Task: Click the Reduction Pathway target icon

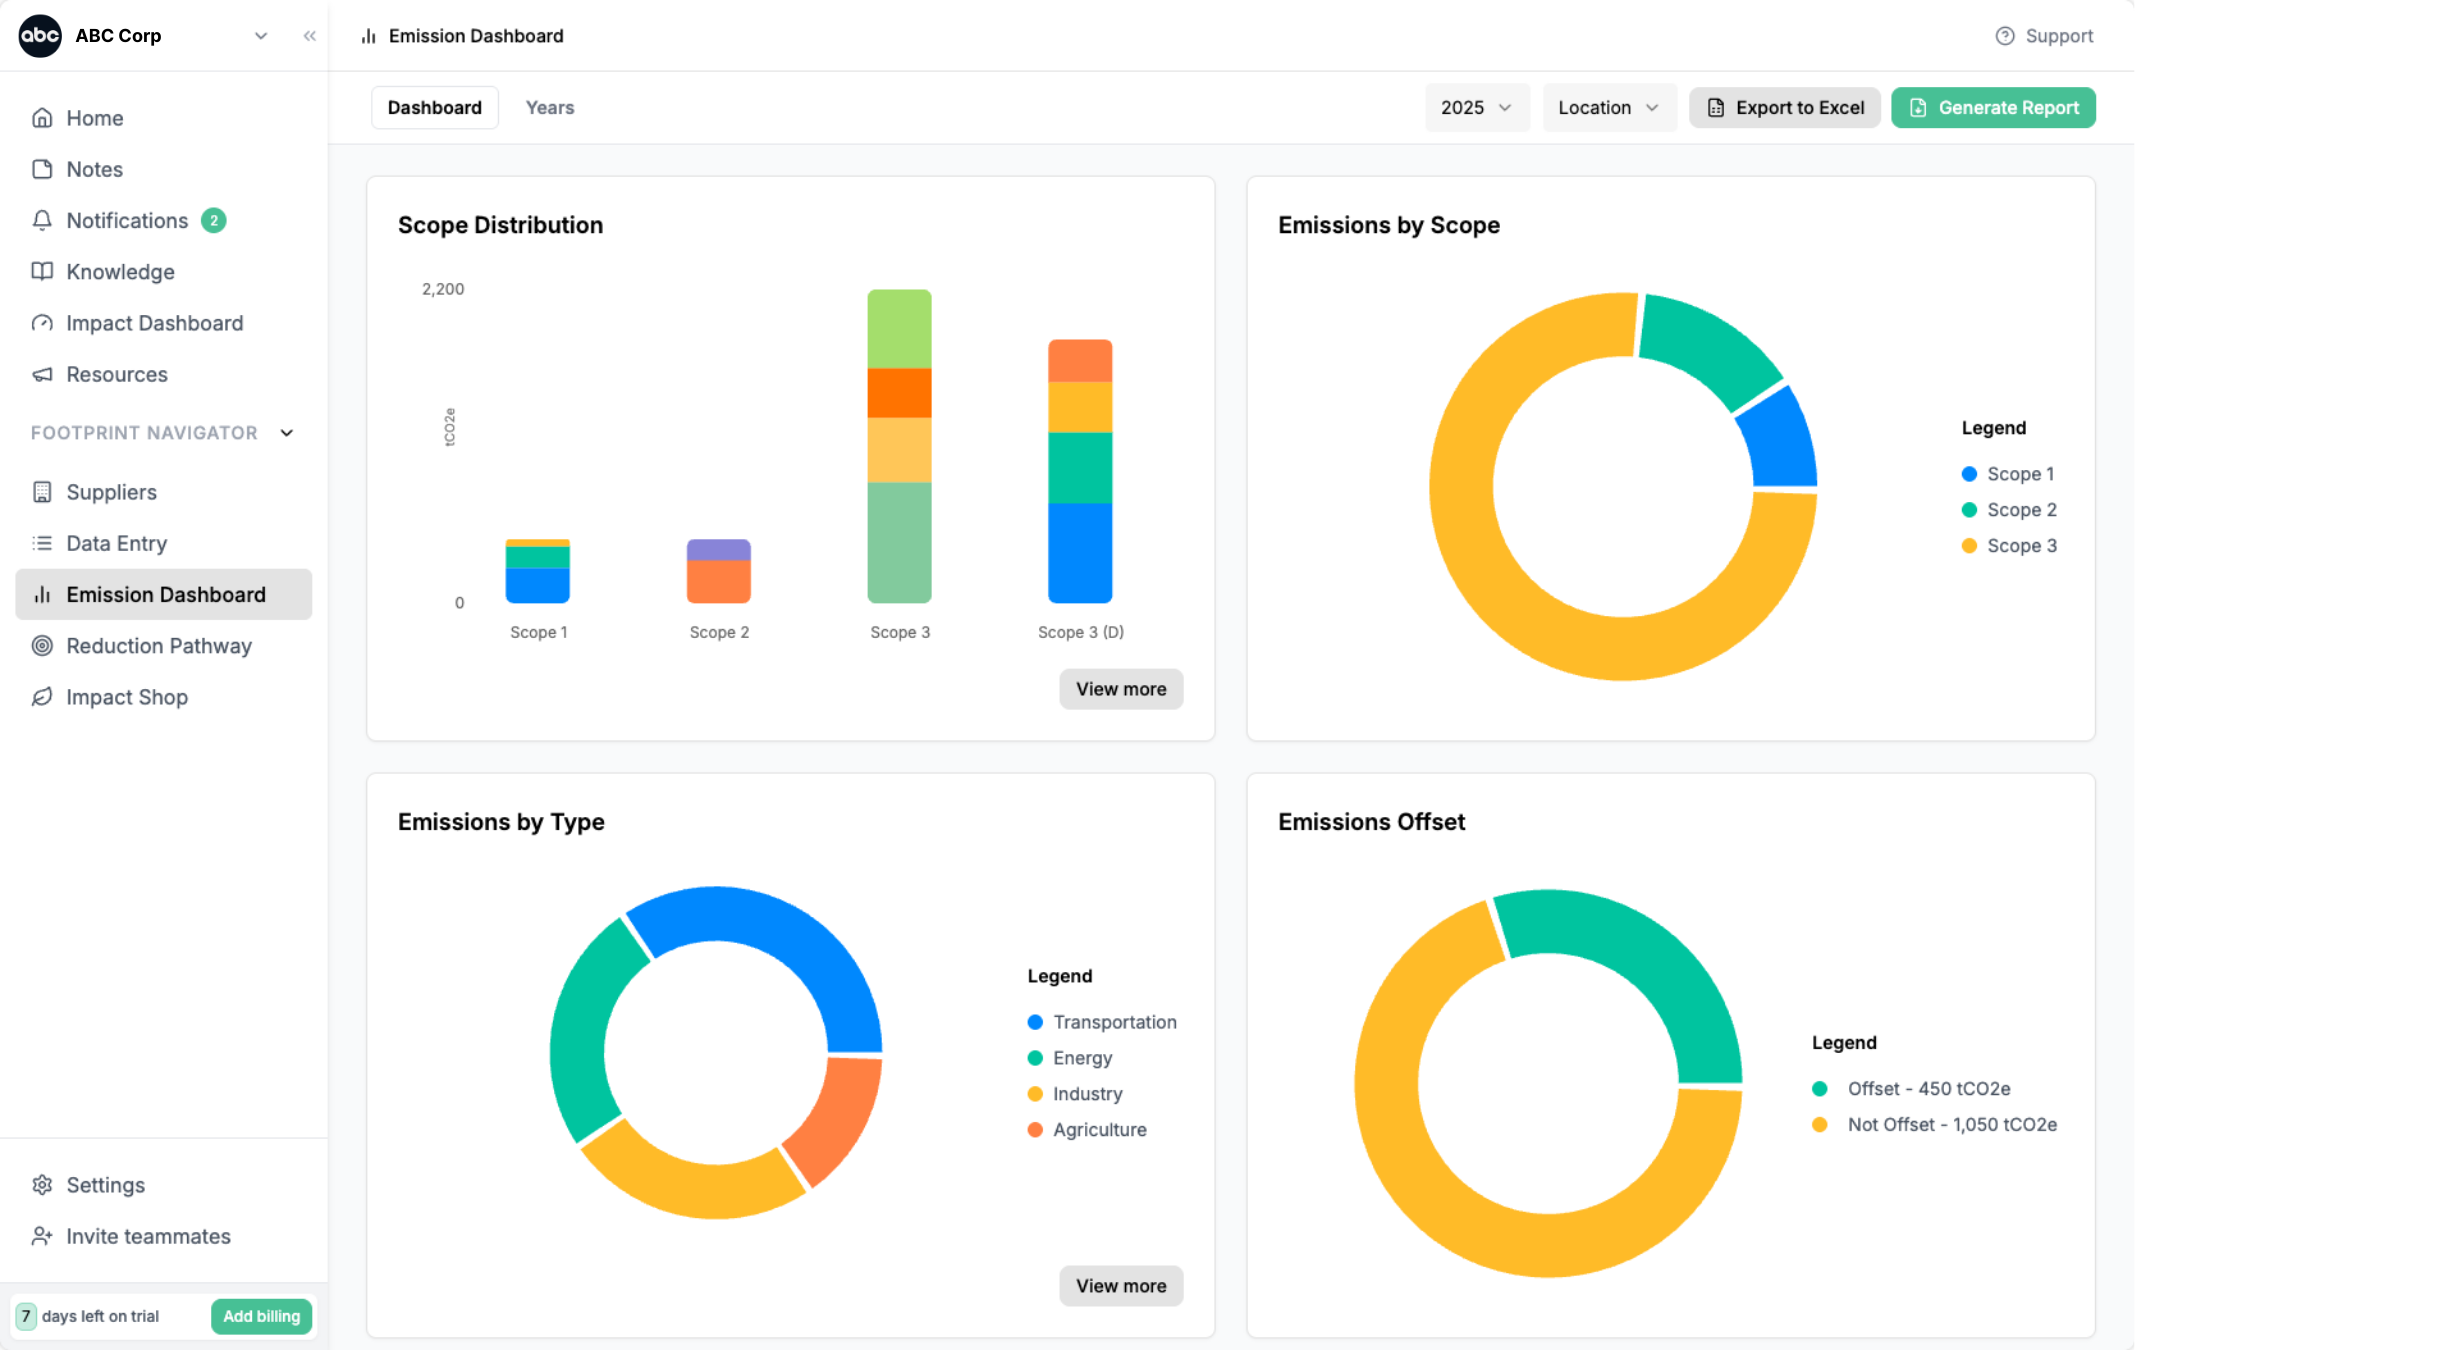Action: point(42,646)
